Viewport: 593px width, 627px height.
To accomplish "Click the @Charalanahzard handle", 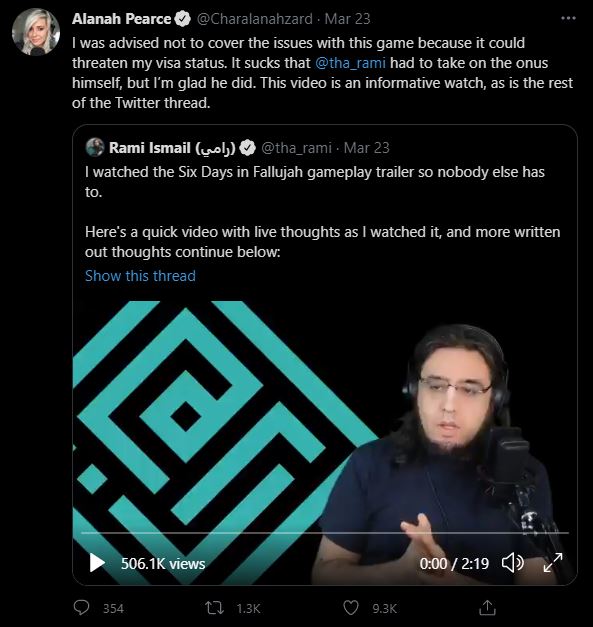I will click(254, 19).
